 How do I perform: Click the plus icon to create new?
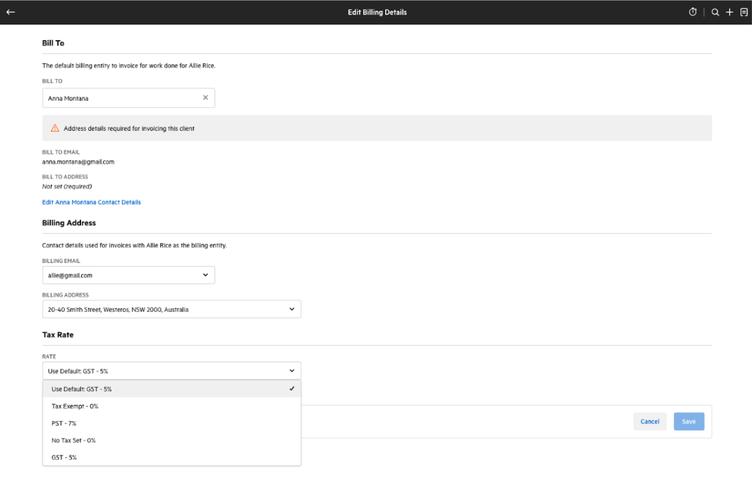[729, 12]
